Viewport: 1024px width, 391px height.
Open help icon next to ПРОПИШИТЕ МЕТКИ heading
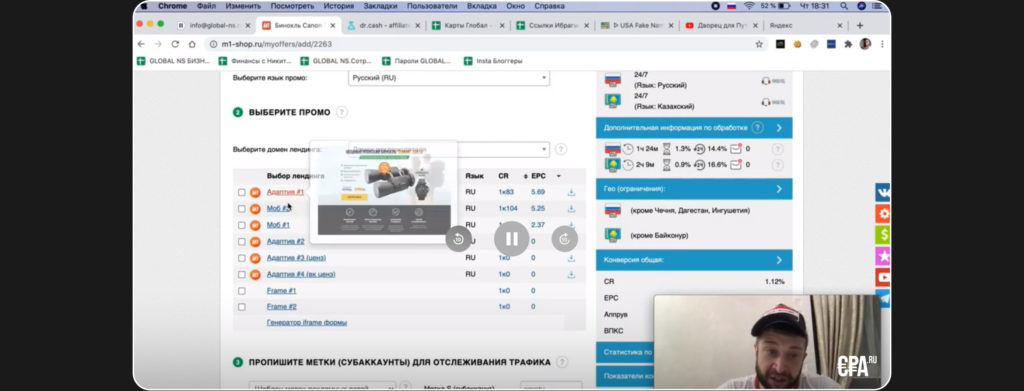(562, 362)
